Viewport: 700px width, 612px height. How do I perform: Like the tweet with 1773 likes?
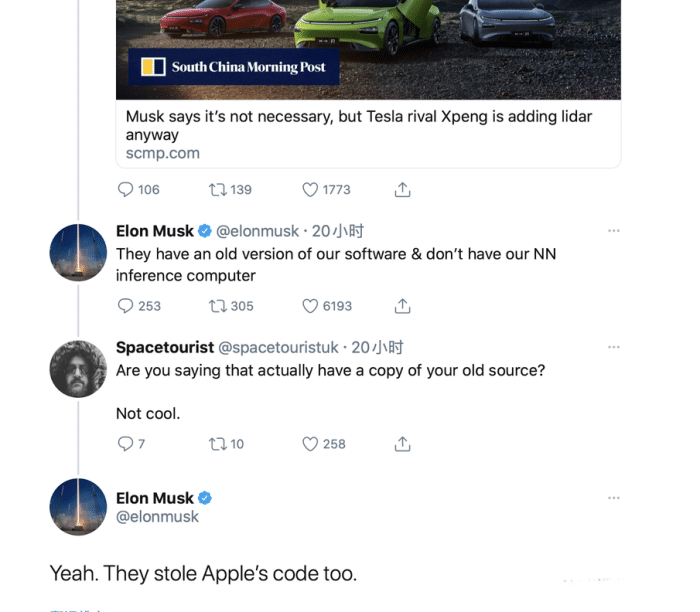(310, 190)
